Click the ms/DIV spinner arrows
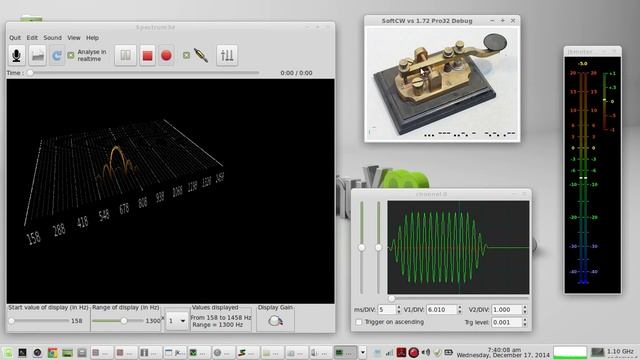The image size is (640, 360). [399, 310]
